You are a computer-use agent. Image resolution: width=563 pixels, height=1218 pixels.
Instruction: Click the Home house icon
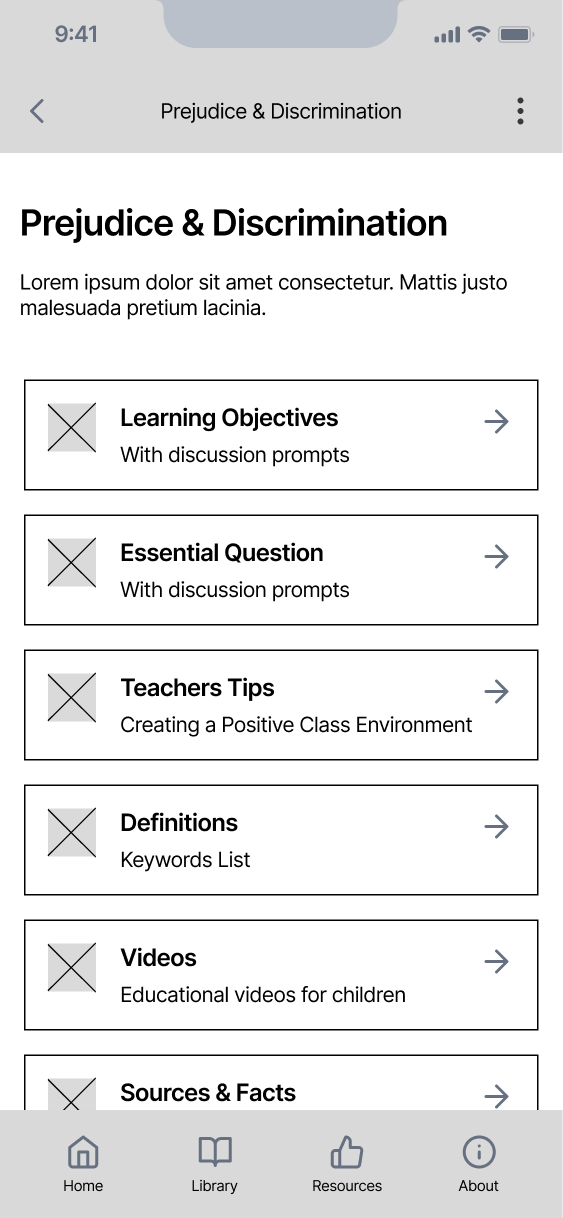click(x=83, y=1152)
